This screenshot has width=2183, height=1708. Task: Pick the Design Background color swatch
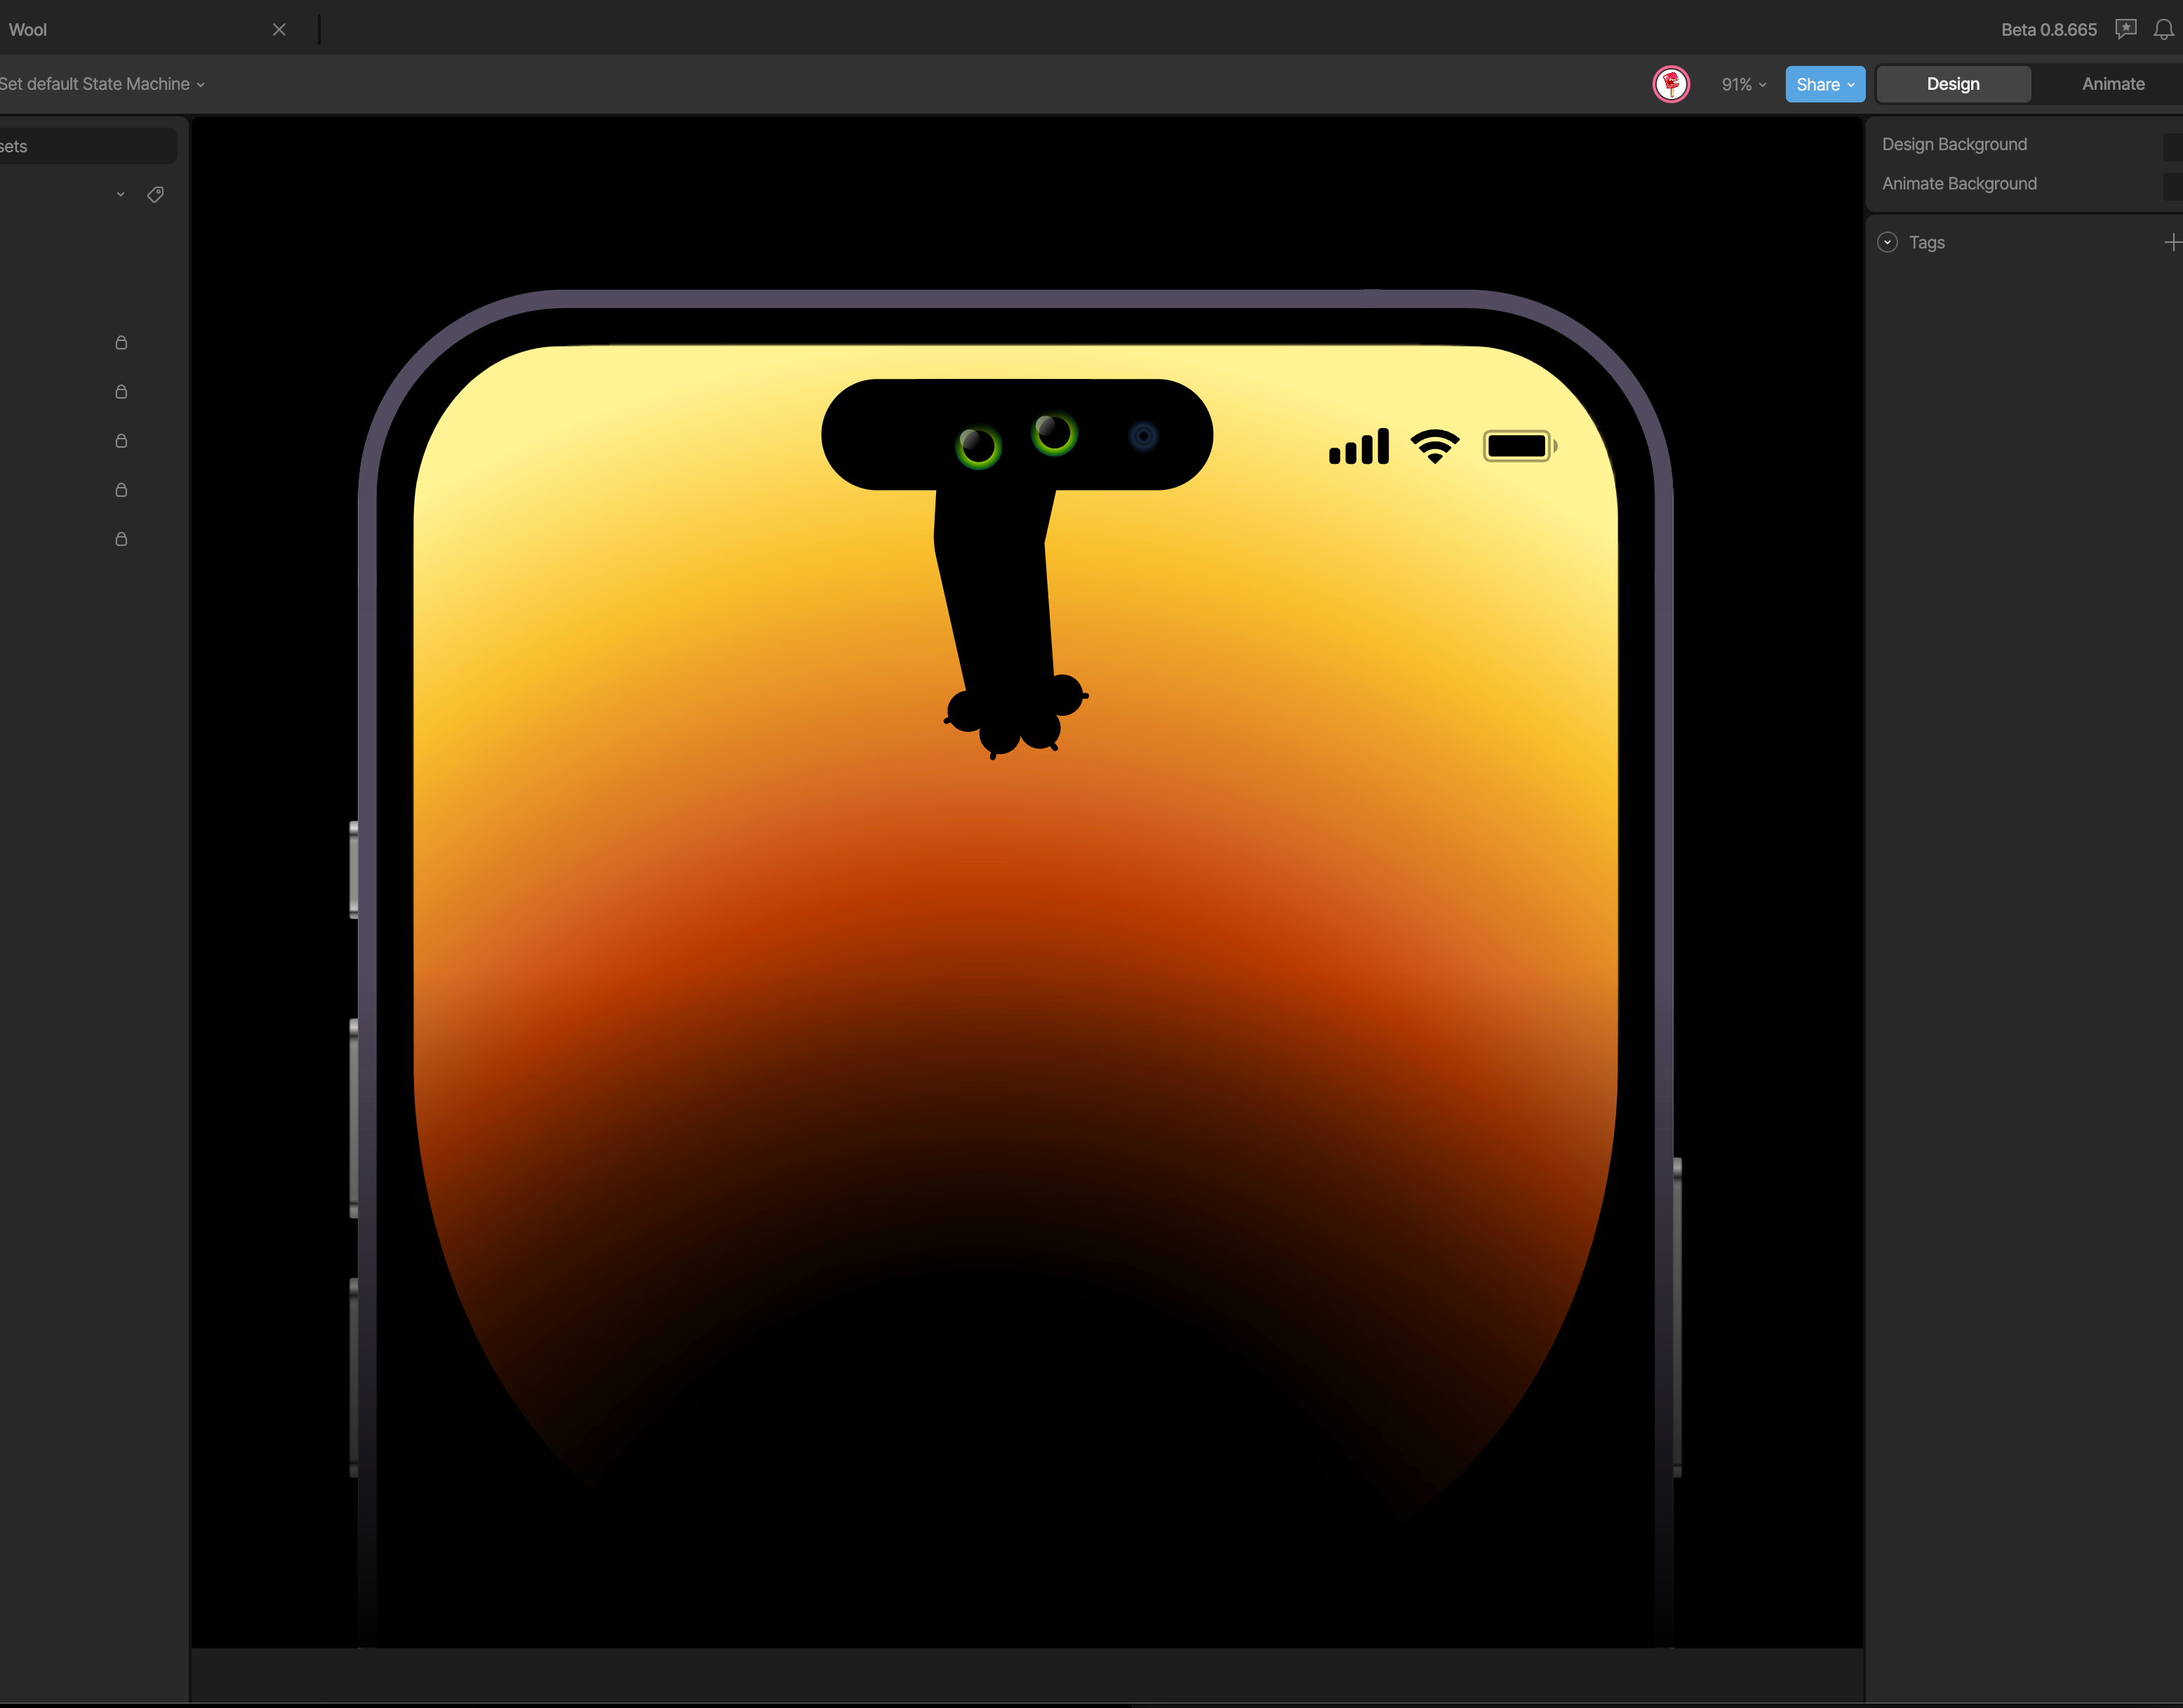click(x=2173, y=146)
